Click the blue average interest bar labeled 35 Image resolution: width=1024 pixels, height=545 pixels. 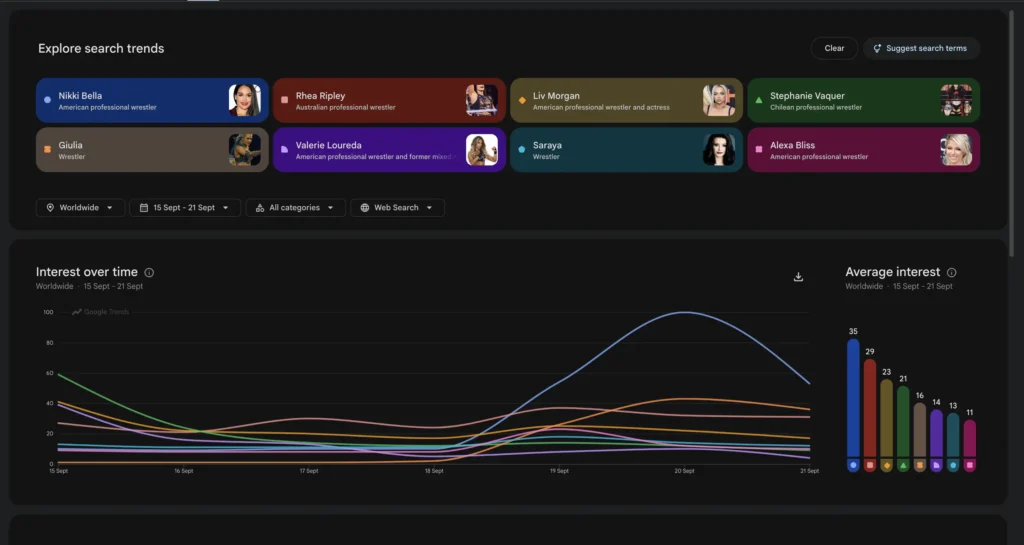click(853, 398)
